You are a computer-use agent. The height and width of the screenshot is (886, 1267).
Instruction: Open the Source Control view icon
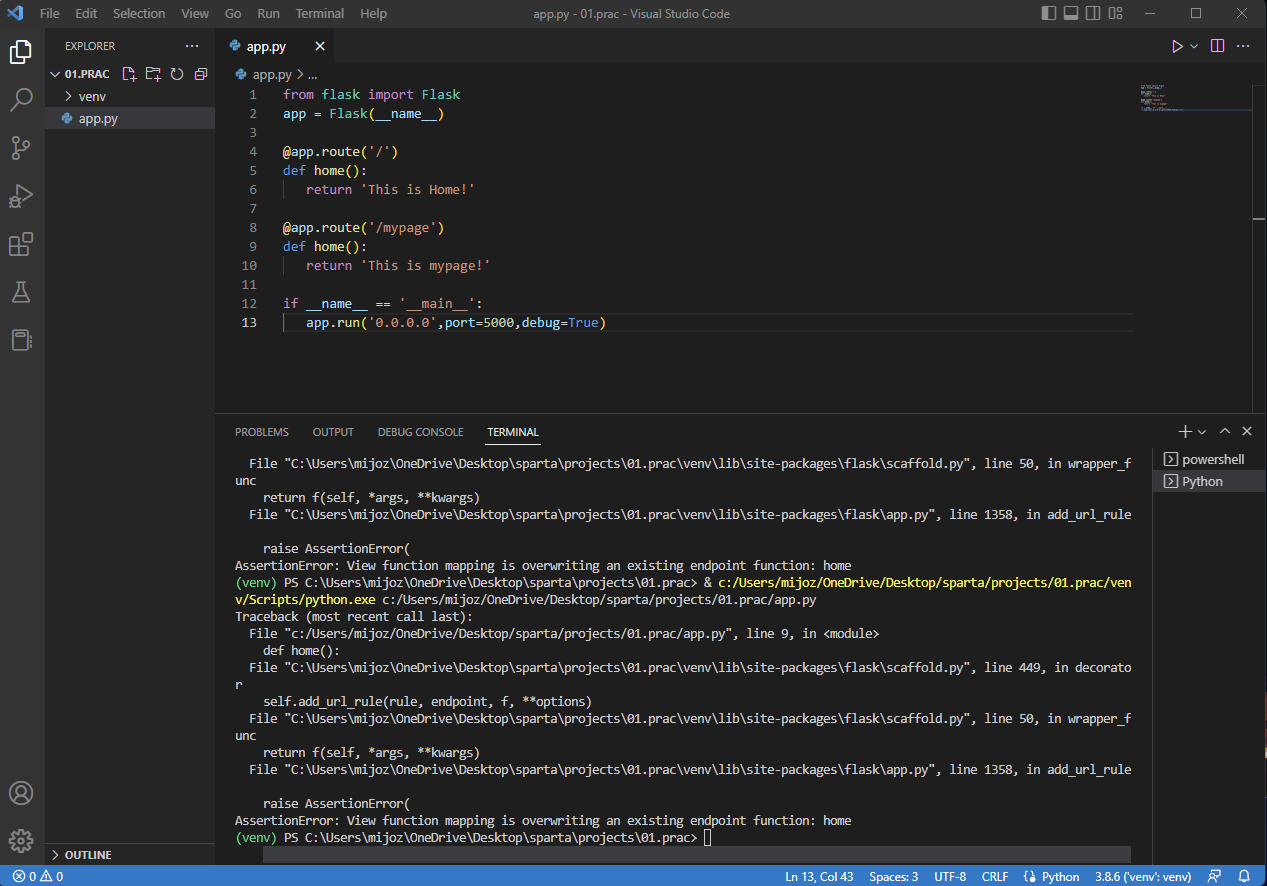point(21,148)
